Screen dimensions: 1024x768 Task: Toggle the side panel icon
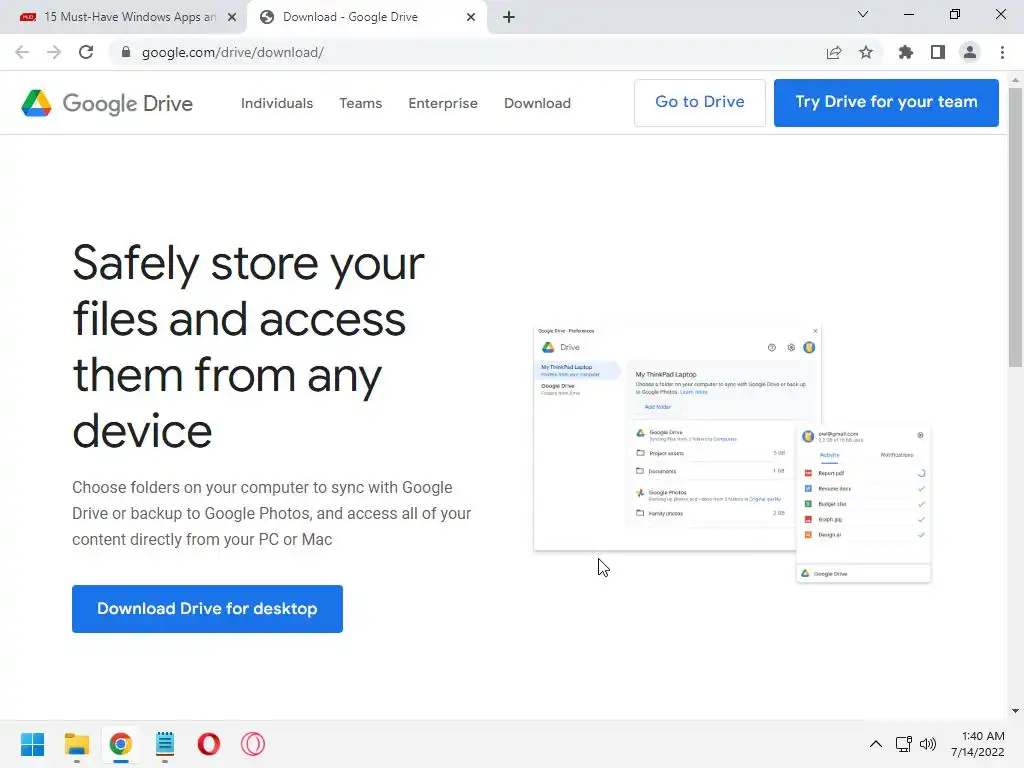point(938,52)
